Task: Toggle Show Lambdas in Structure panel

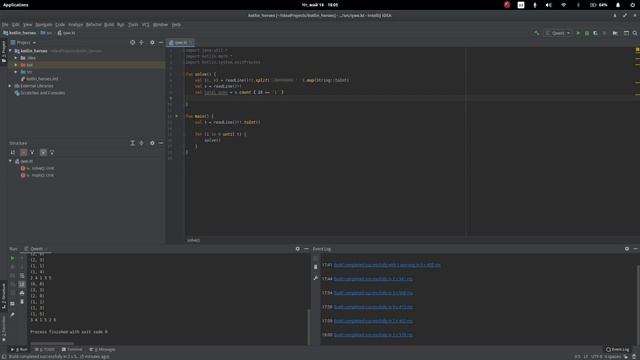Action: pos(52,152)
